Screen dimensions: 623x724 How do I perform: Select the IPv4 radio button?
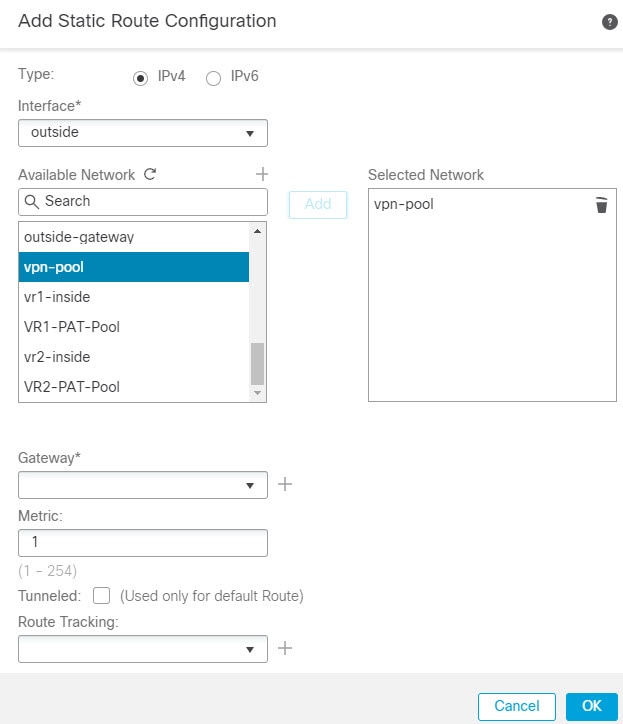(140, 78)
